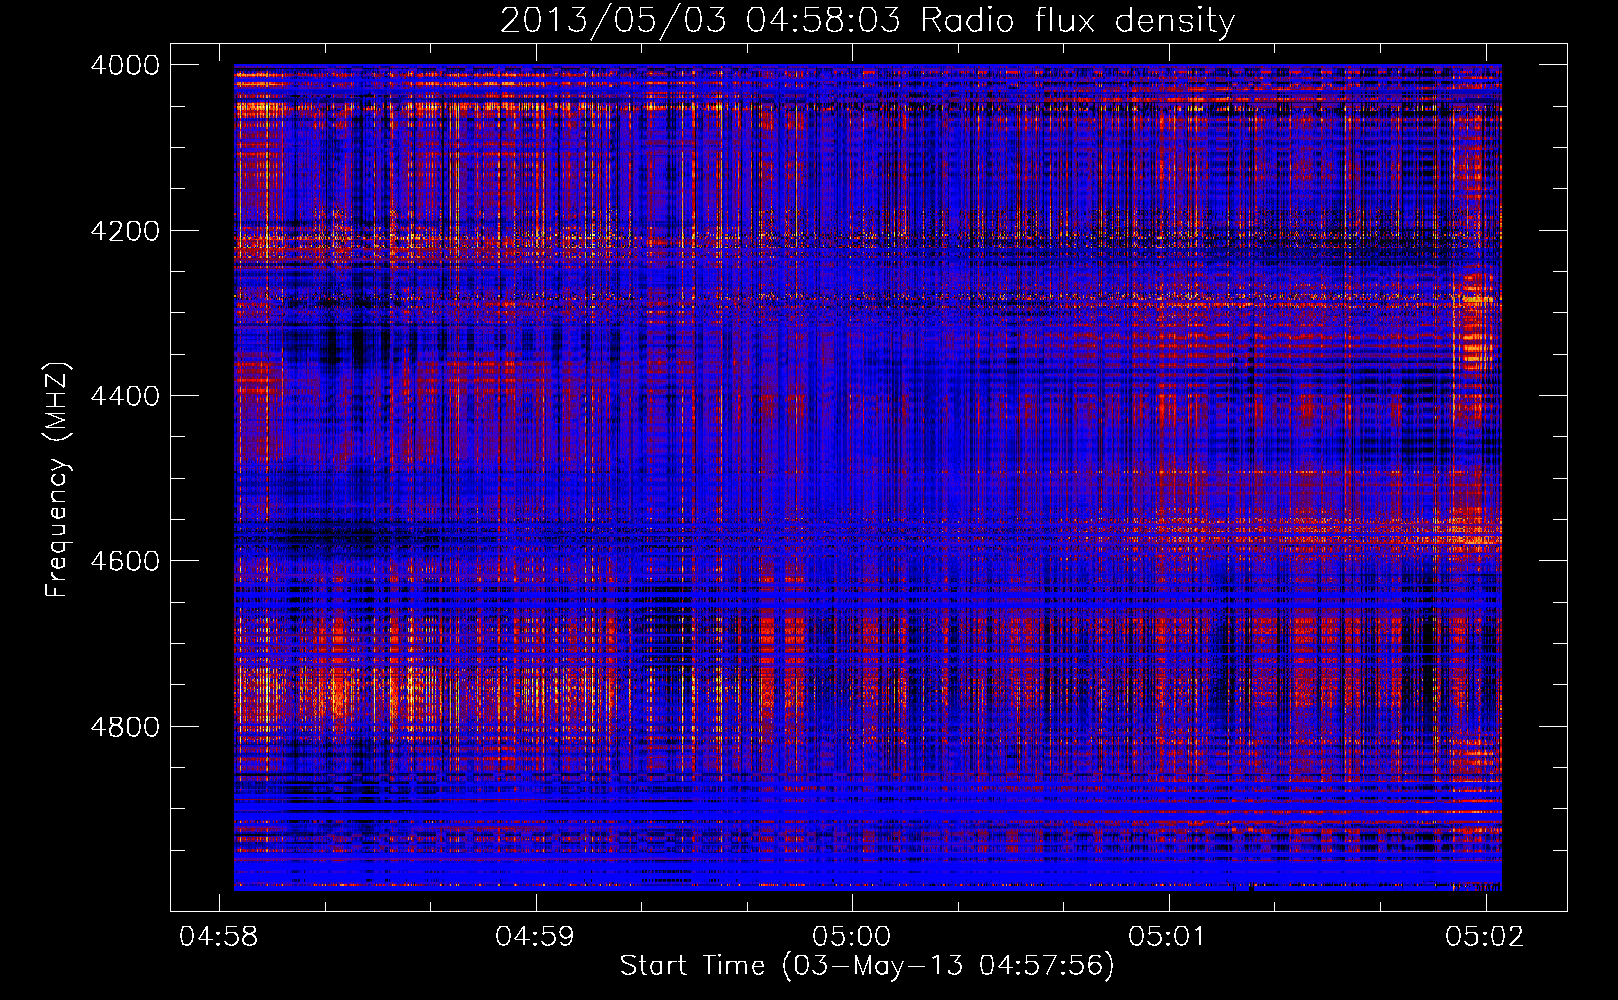Click the 05:02 time tick label
This screenshot has width=1618, height=1000.
[x=1485, y=936]
